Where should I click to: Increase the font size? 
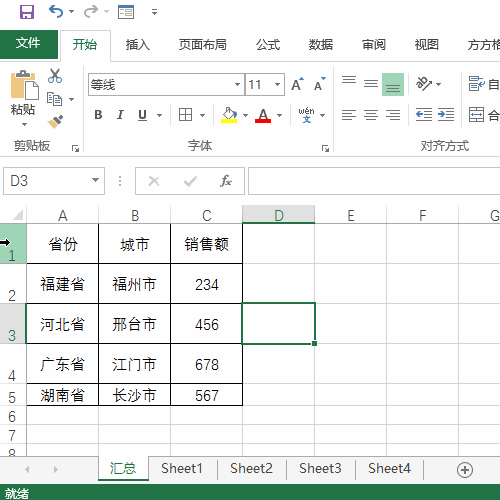(x=297, y=84)
